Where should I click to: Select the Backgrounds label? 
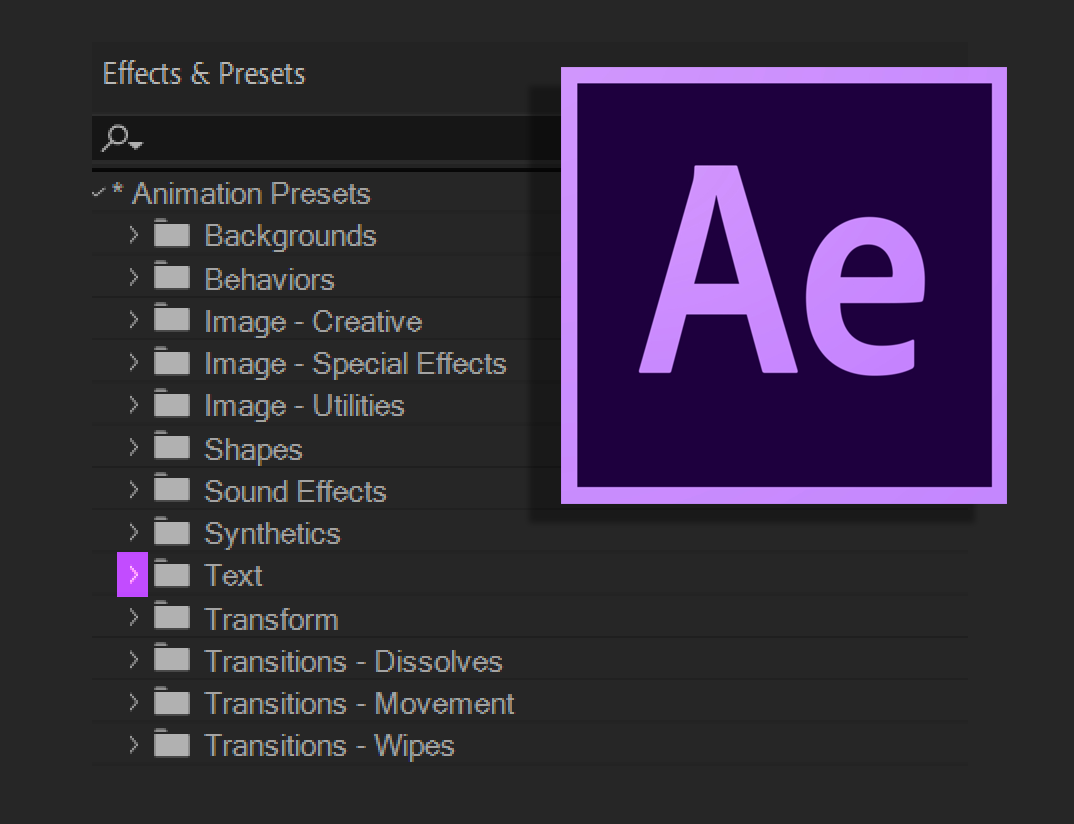coord(290,236)
